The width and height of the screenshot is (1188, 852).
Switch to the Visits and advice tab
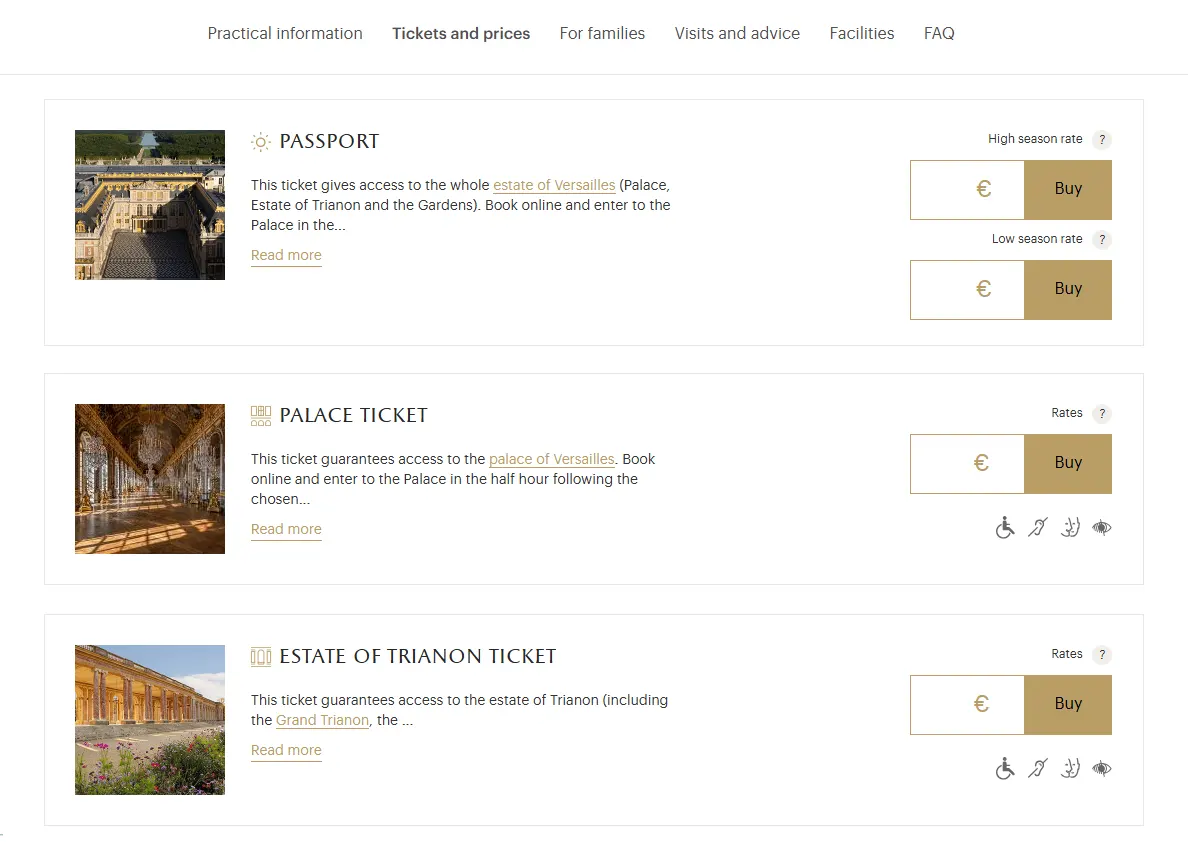click(737, 34)
